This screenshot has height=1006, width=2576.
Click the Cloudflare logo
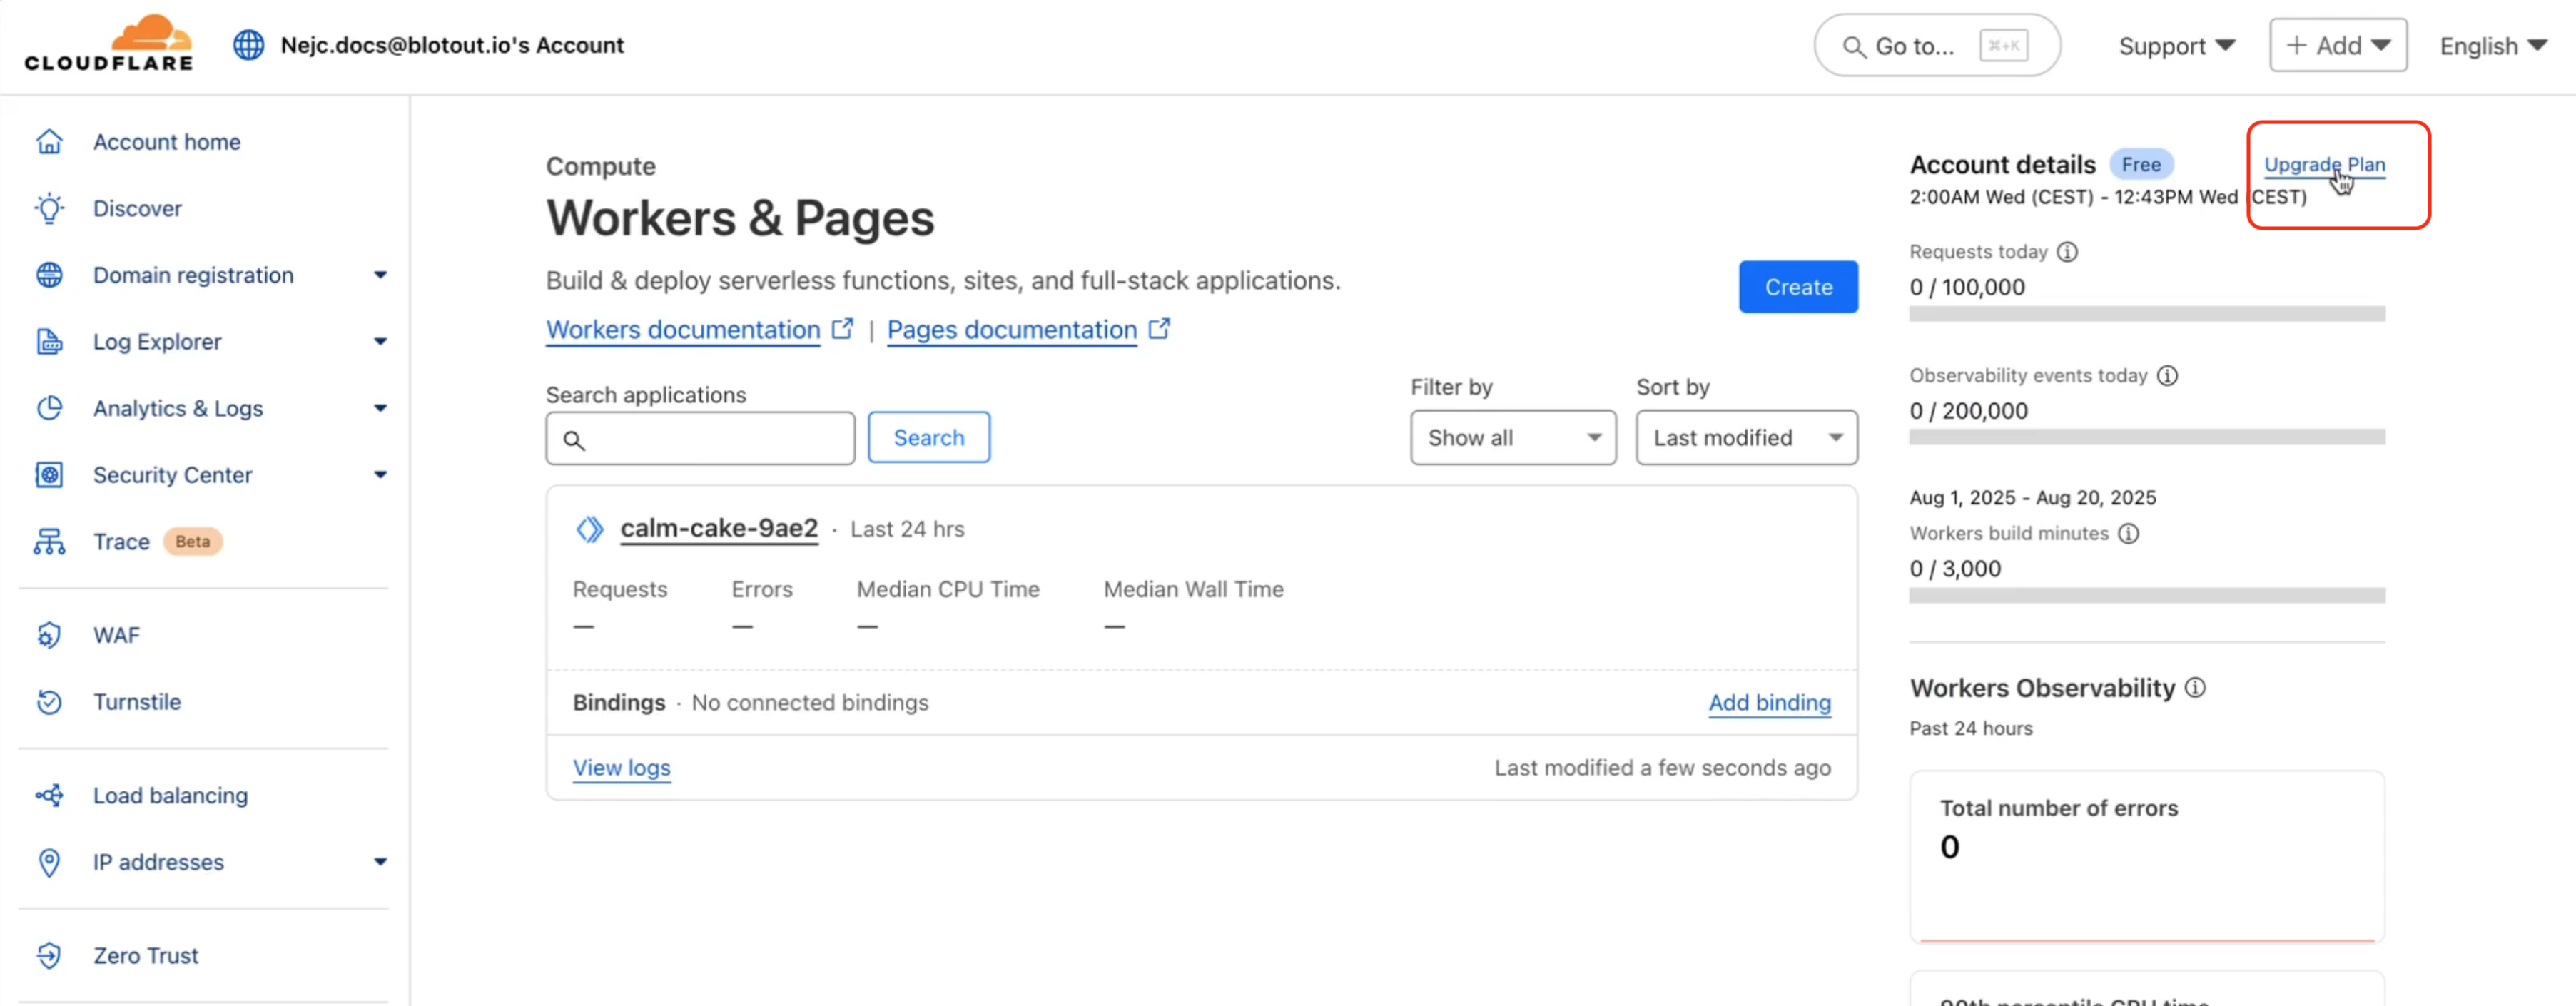[x=109, y=45]
